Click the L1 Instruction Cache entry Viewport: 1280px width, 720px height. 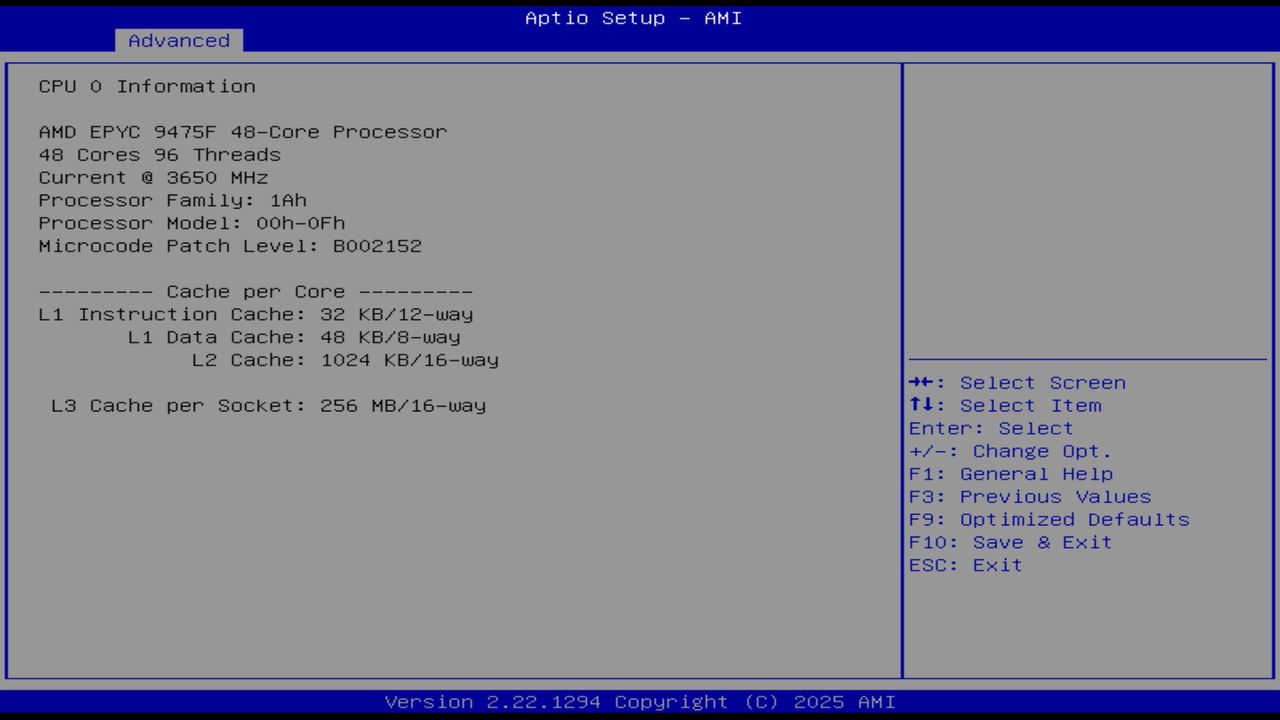point(255,314)
